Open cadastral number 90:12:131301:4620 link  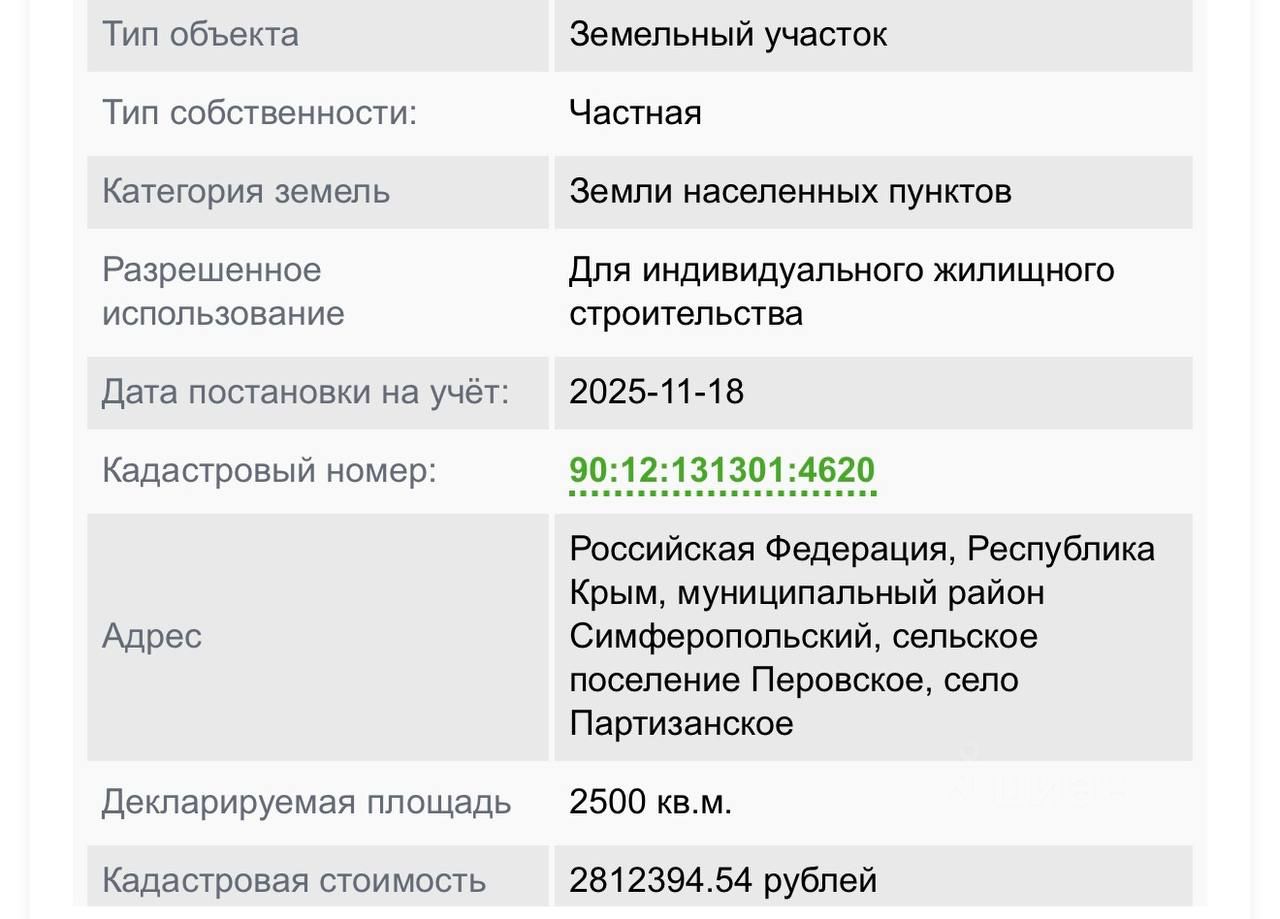(x=722, y=470)
